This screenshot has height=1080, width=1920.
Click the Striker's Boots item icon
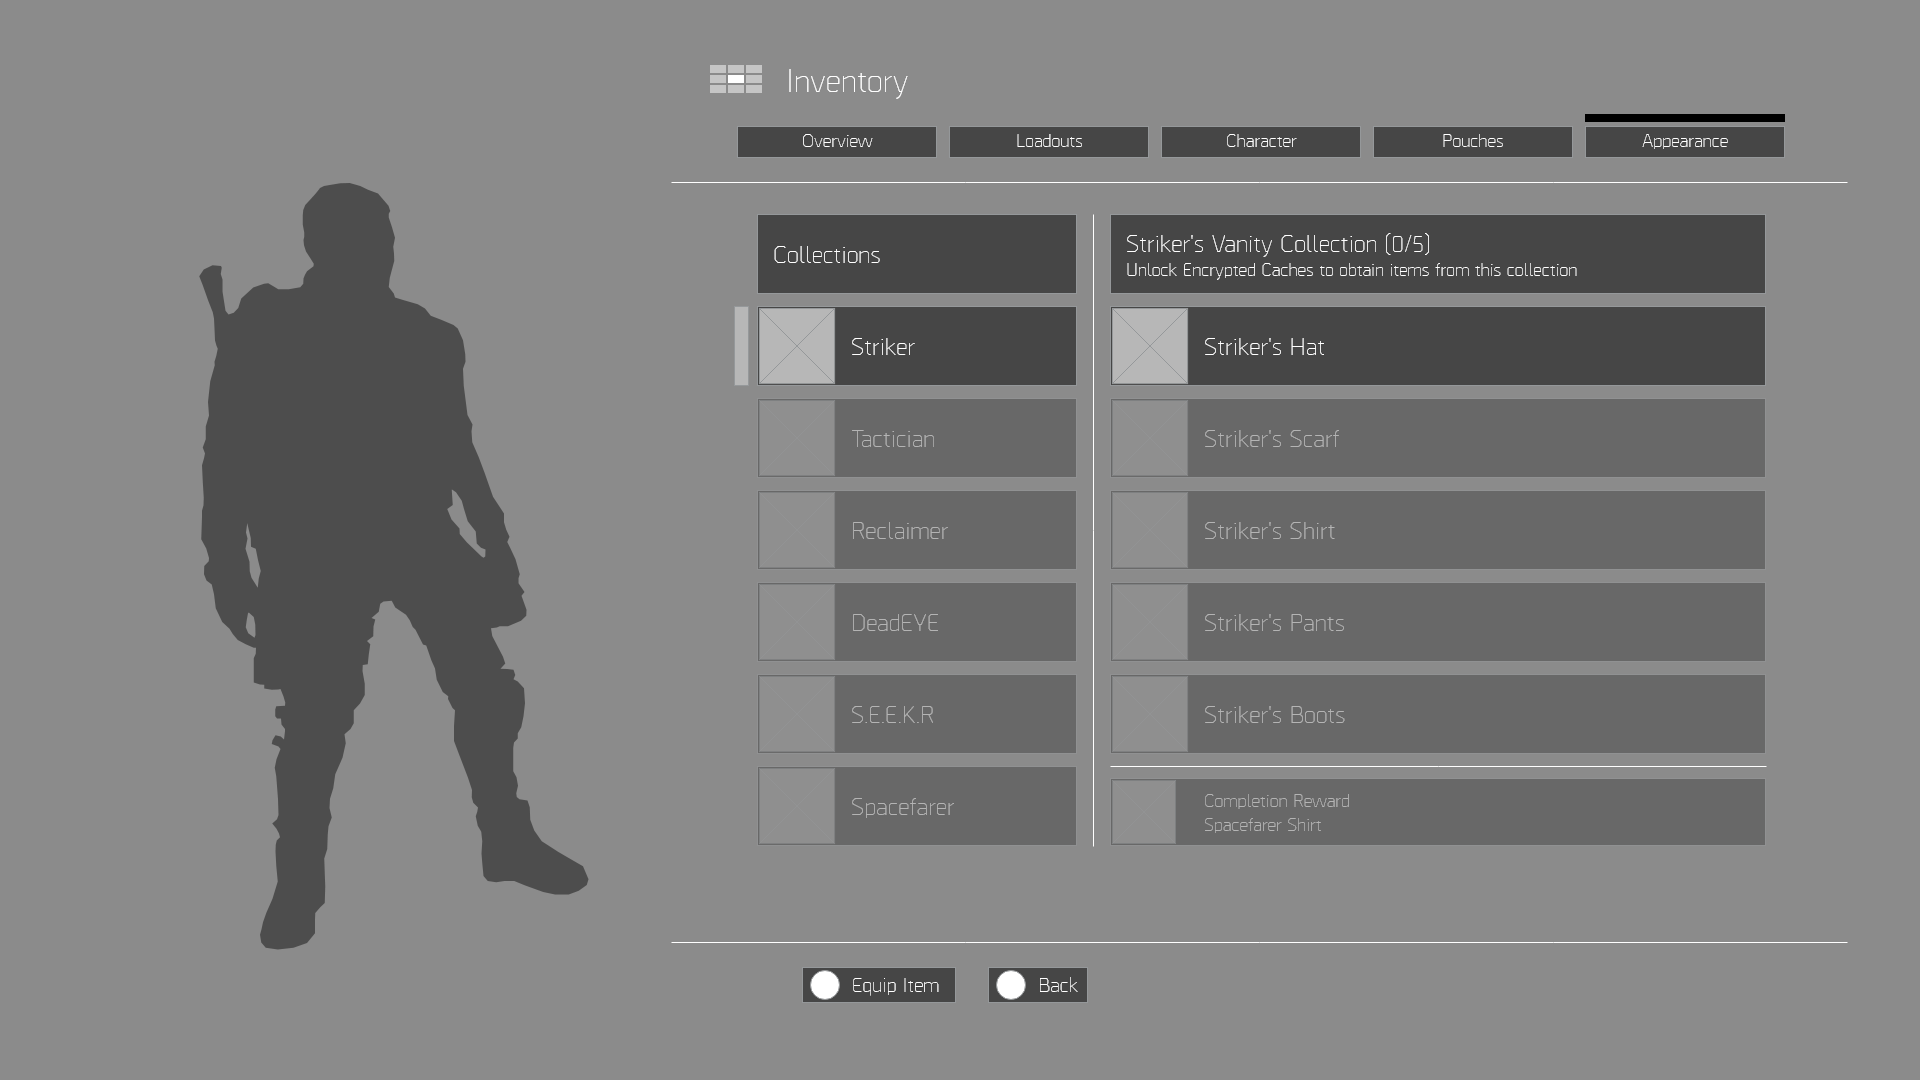click(x=1150, y=714)
